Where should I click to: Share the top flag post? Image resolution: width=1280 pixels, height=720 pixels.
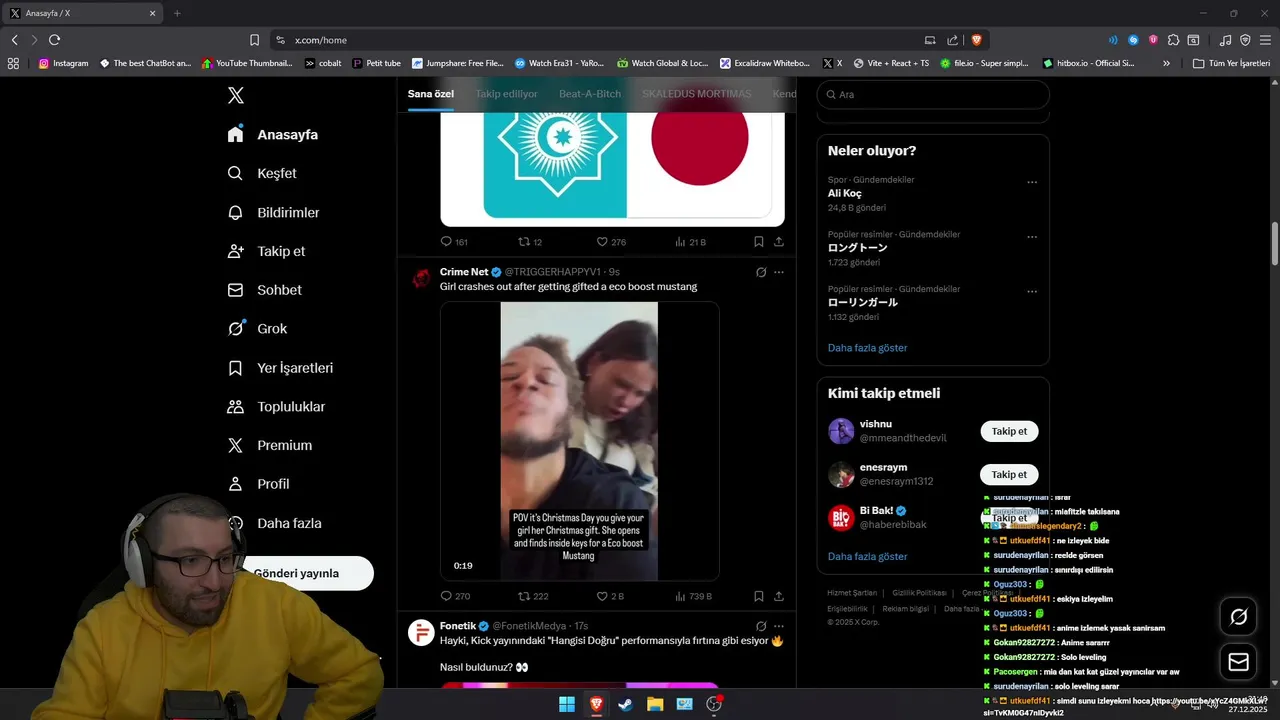tap(779, 242)
